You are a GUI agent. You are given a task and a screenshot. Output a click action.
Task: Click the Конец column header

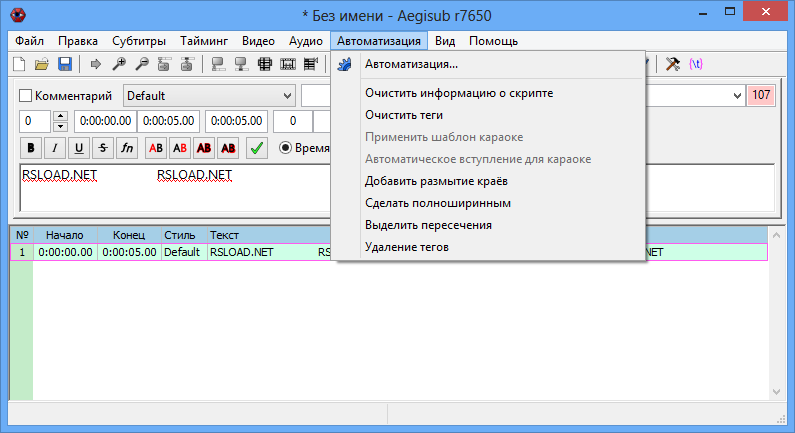(x=129, y=235)
